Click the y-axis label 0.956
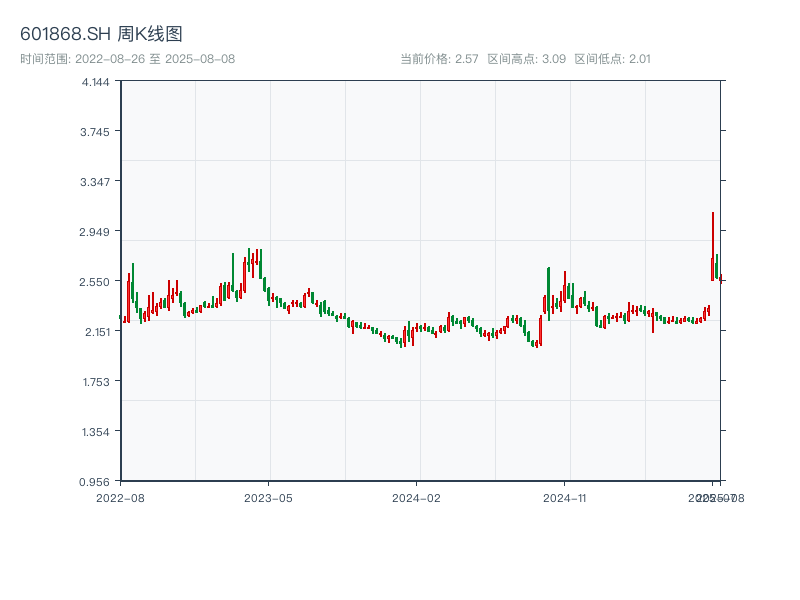 (x=94, y=482)
